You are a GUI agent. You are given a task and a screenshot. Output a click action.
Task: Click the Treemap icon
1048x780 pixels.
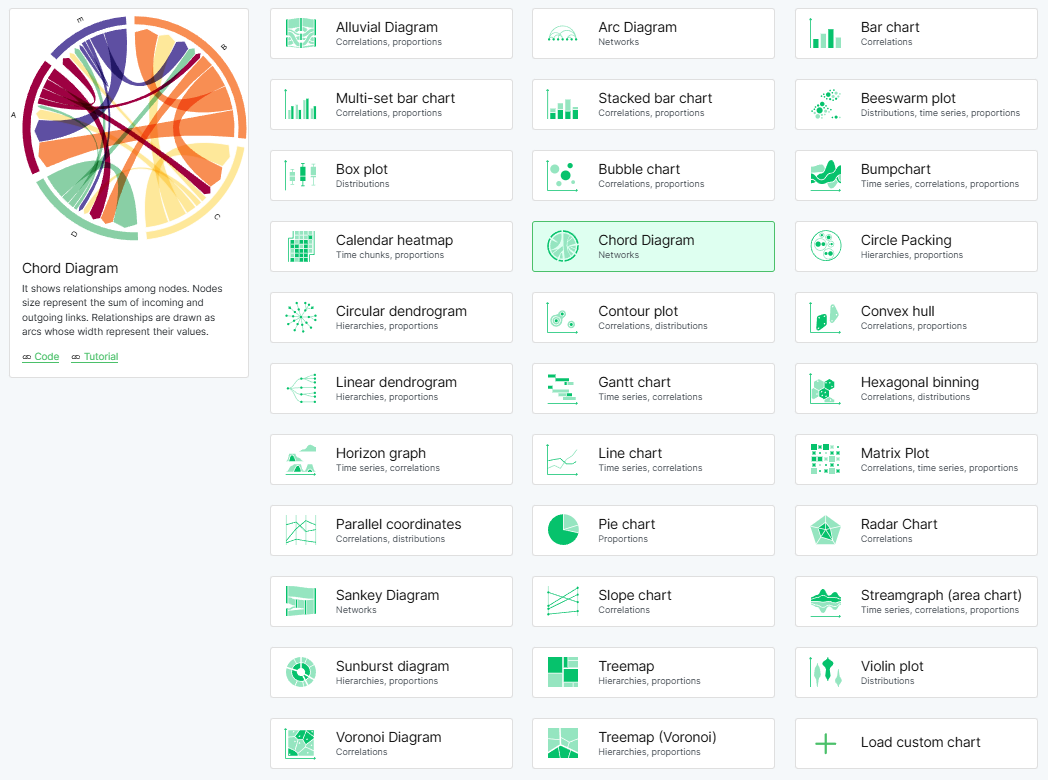coord(563,672)
